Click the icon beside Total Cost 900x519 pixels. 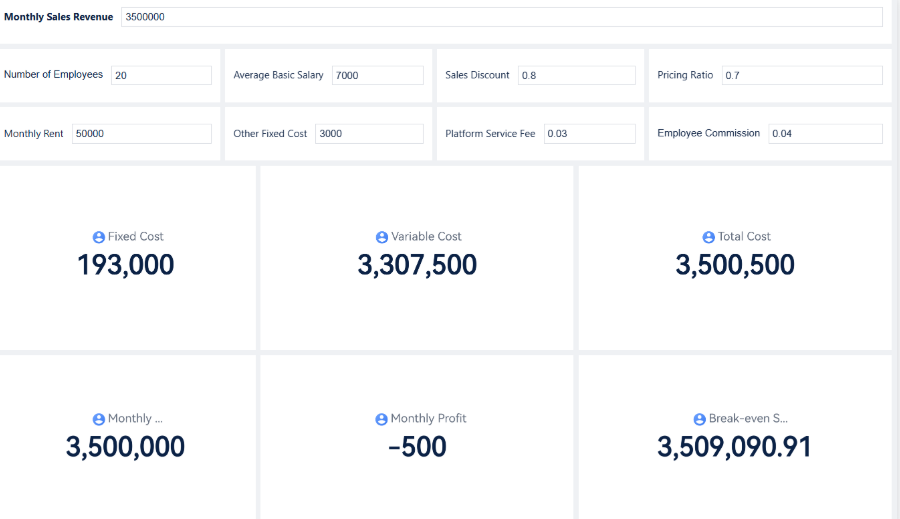point(709,237)
